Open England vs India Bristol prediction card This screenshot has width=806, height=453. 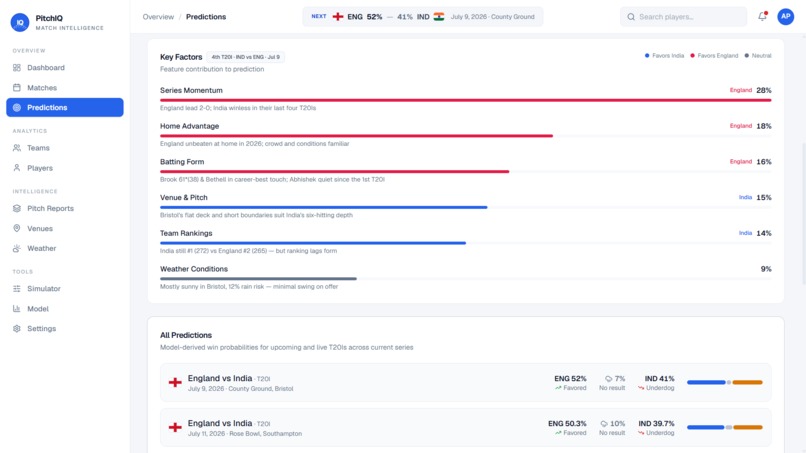466,383
